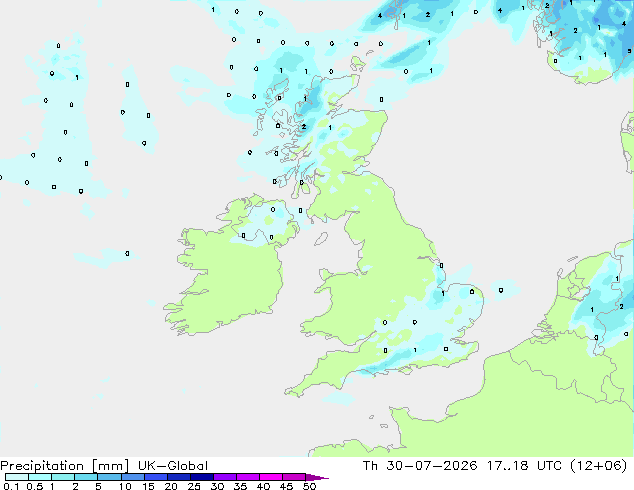Click the legend label '50'
Screen dimensions: 634x490
[309, 486]
